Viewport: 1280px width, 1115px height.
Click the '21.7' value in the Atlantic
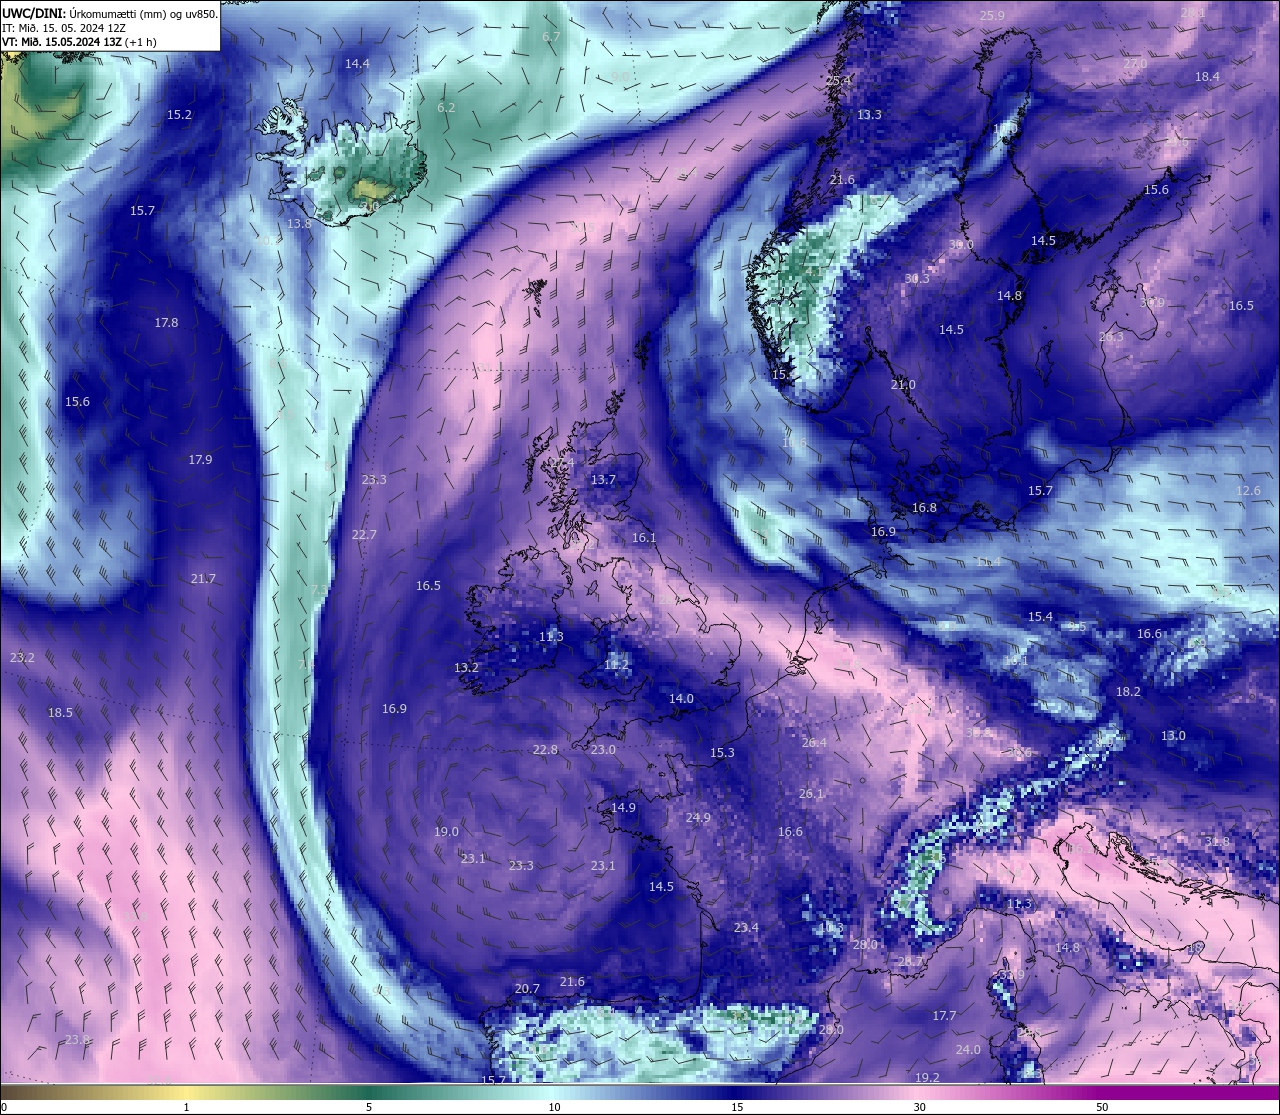203,578
